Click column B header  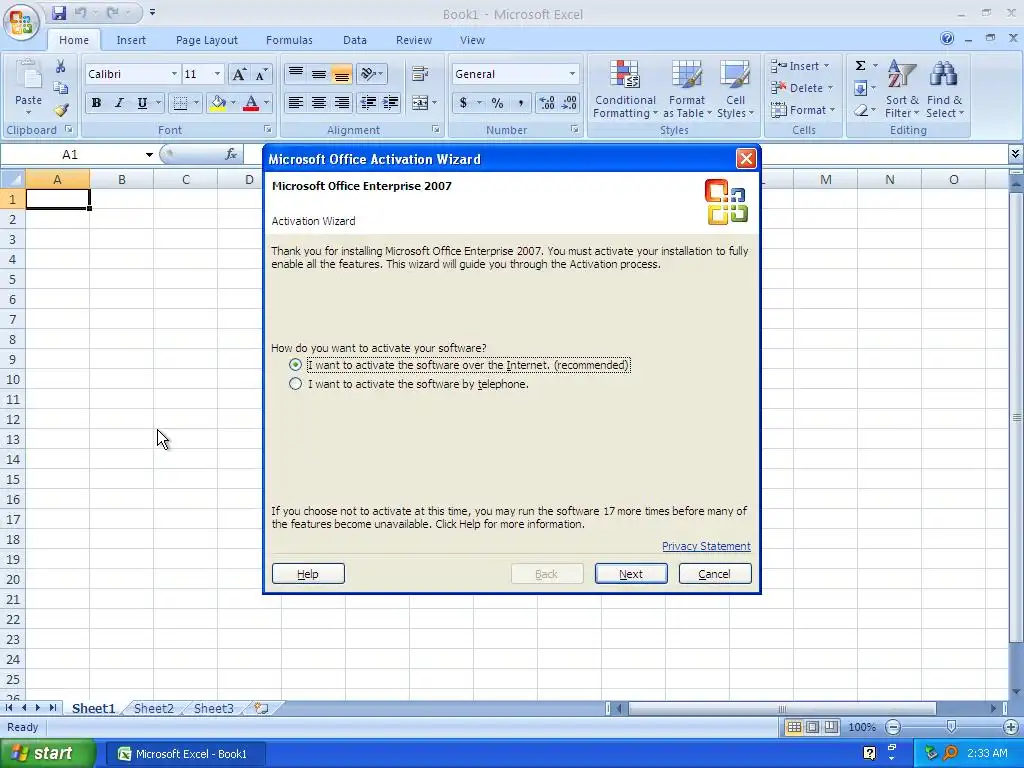[121, 179]
